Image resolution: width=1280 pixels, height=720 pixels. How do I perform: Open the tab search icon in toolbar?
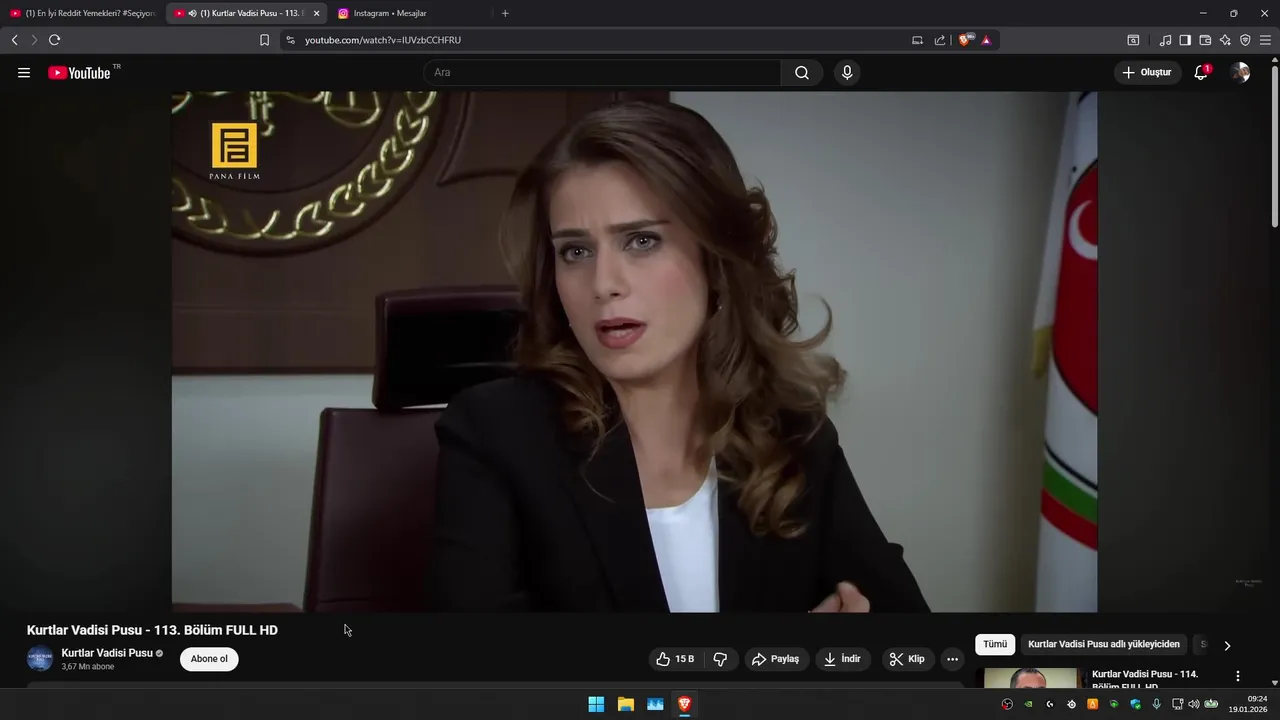(x=1133, y=40)
